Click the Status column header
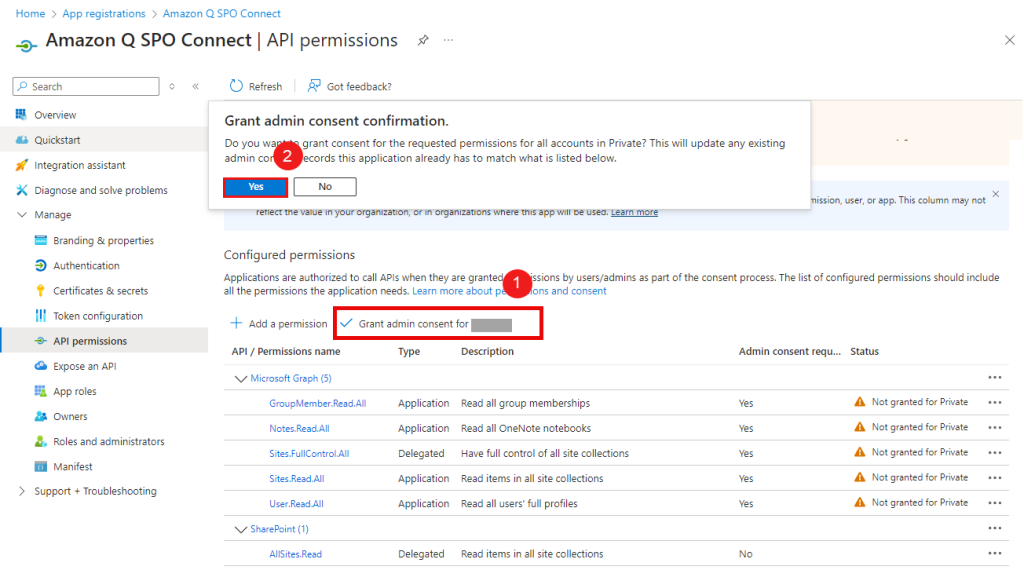Screen dimensions: 1024x581 pos(864,351)
